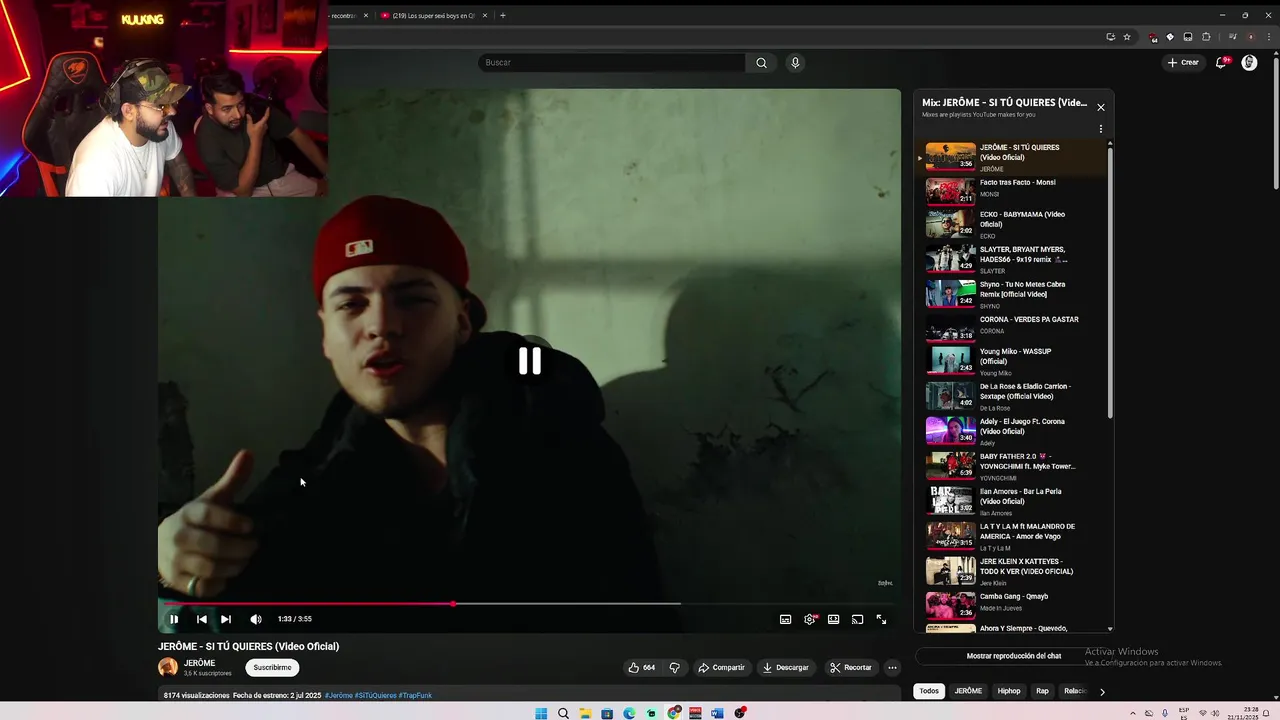This screenshot has width=1280, height=720.
Task: Skip to the next video
Action: pyautogui.click(x=226, y=619)
